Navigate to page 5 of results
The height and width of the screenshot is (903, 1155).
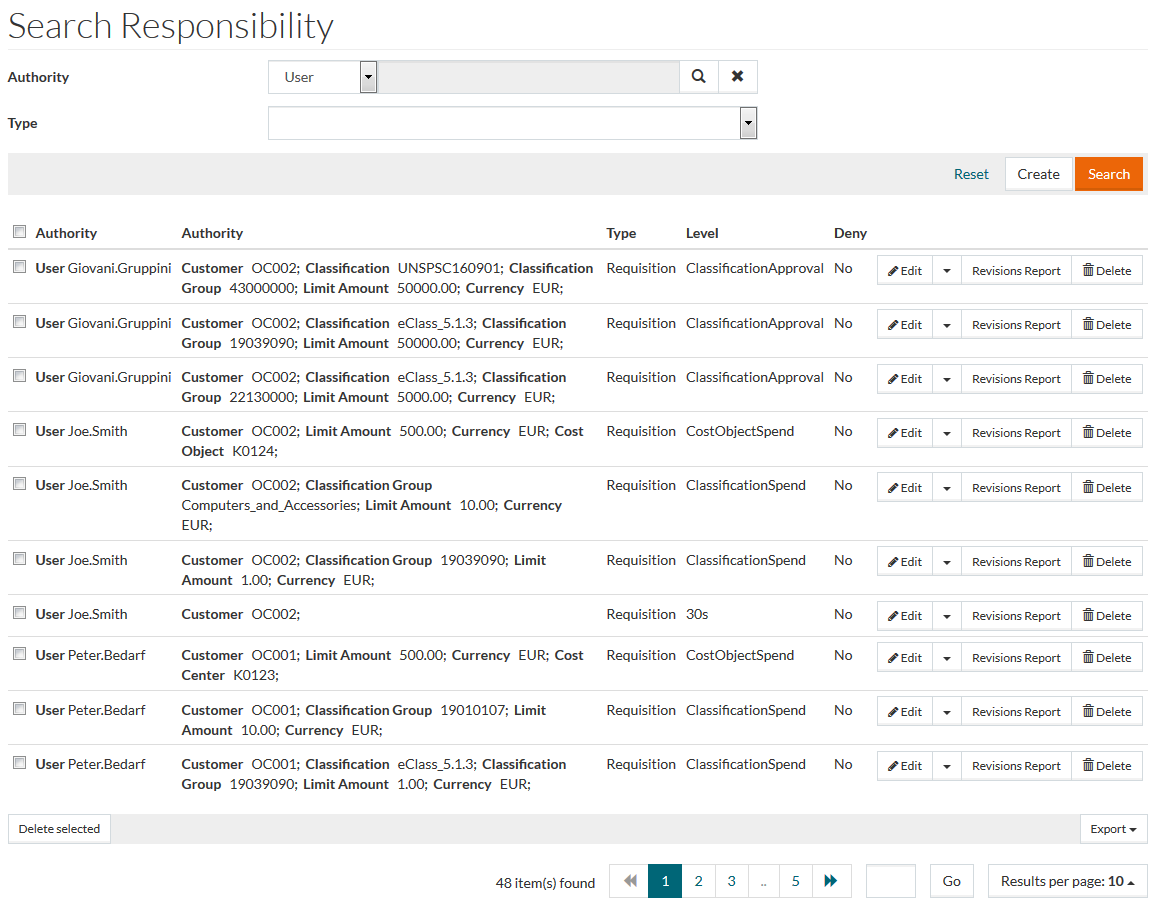click(796, 881)
